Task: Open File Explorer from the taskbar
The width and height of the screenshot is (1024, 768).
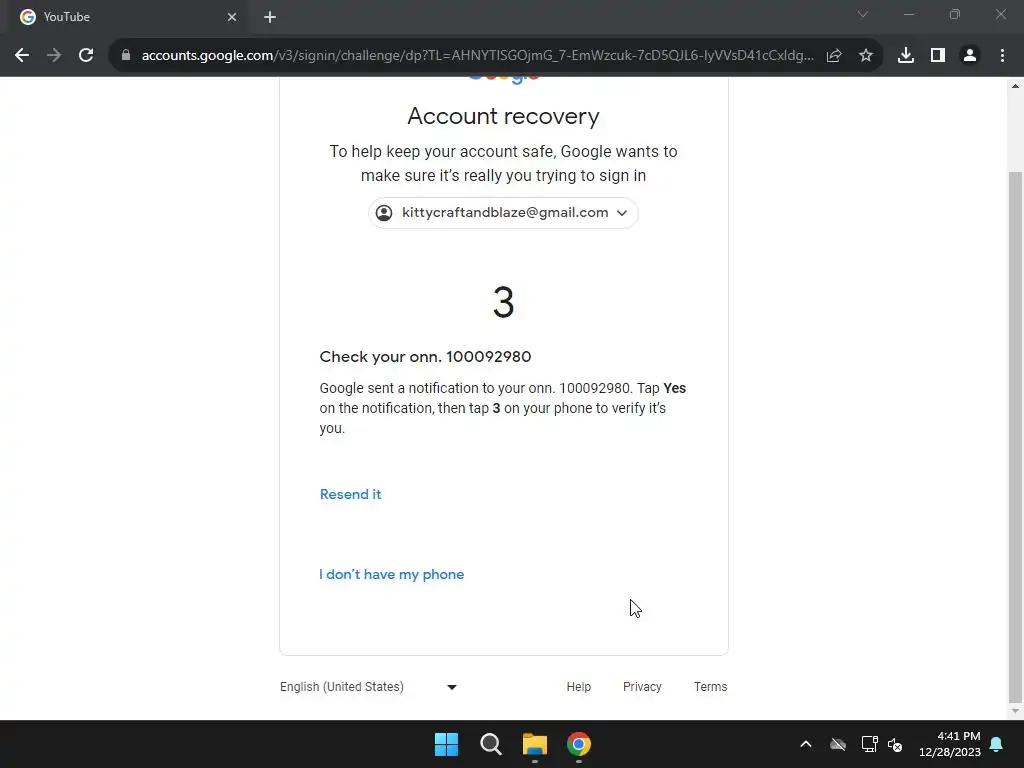Action: (535, 744)
